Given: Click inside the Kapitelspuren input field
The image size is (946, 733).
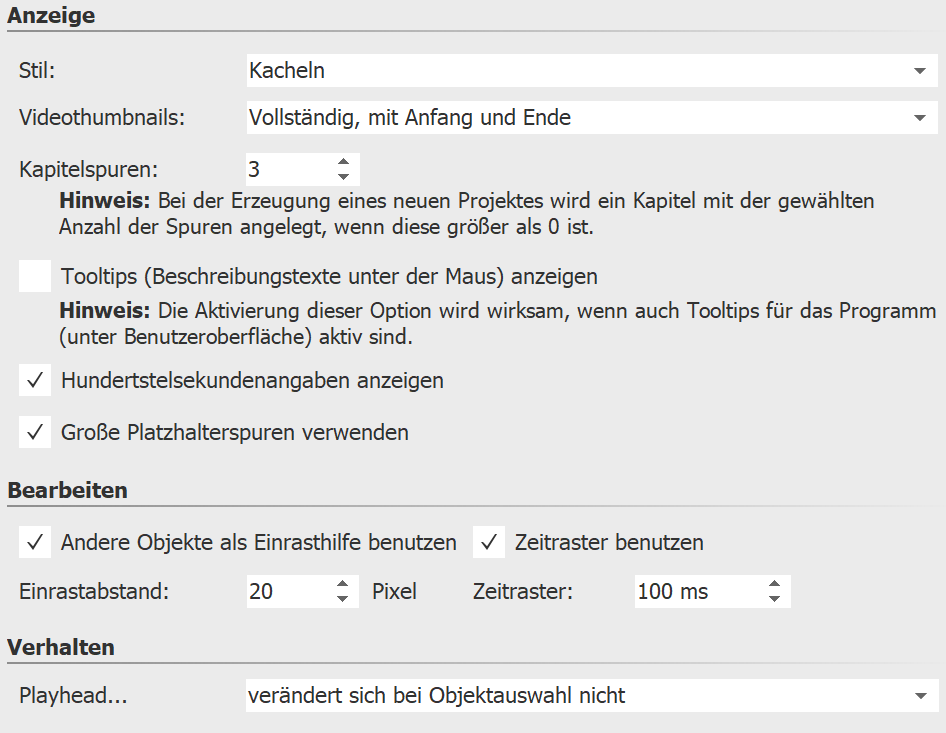Looking at the screenshot, I should coord(285,169).
